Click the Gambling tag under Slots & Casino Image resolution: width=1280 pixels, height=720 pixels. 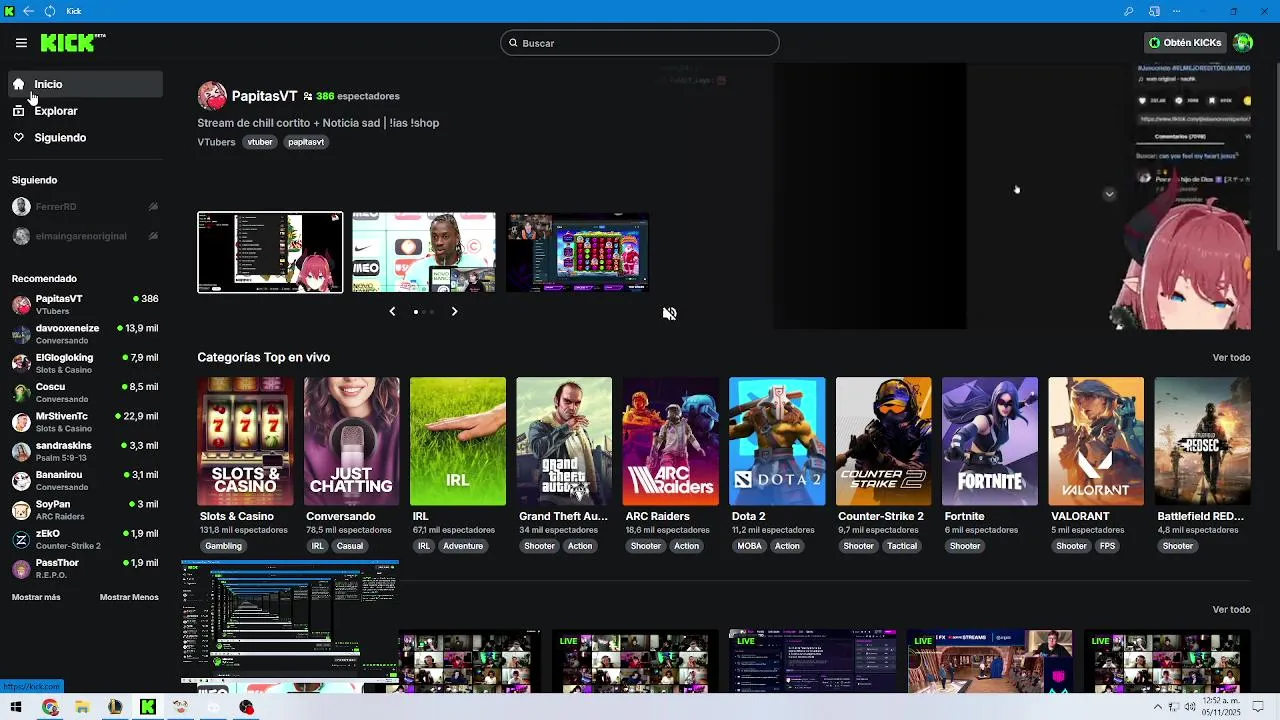(x=224, y=546)
